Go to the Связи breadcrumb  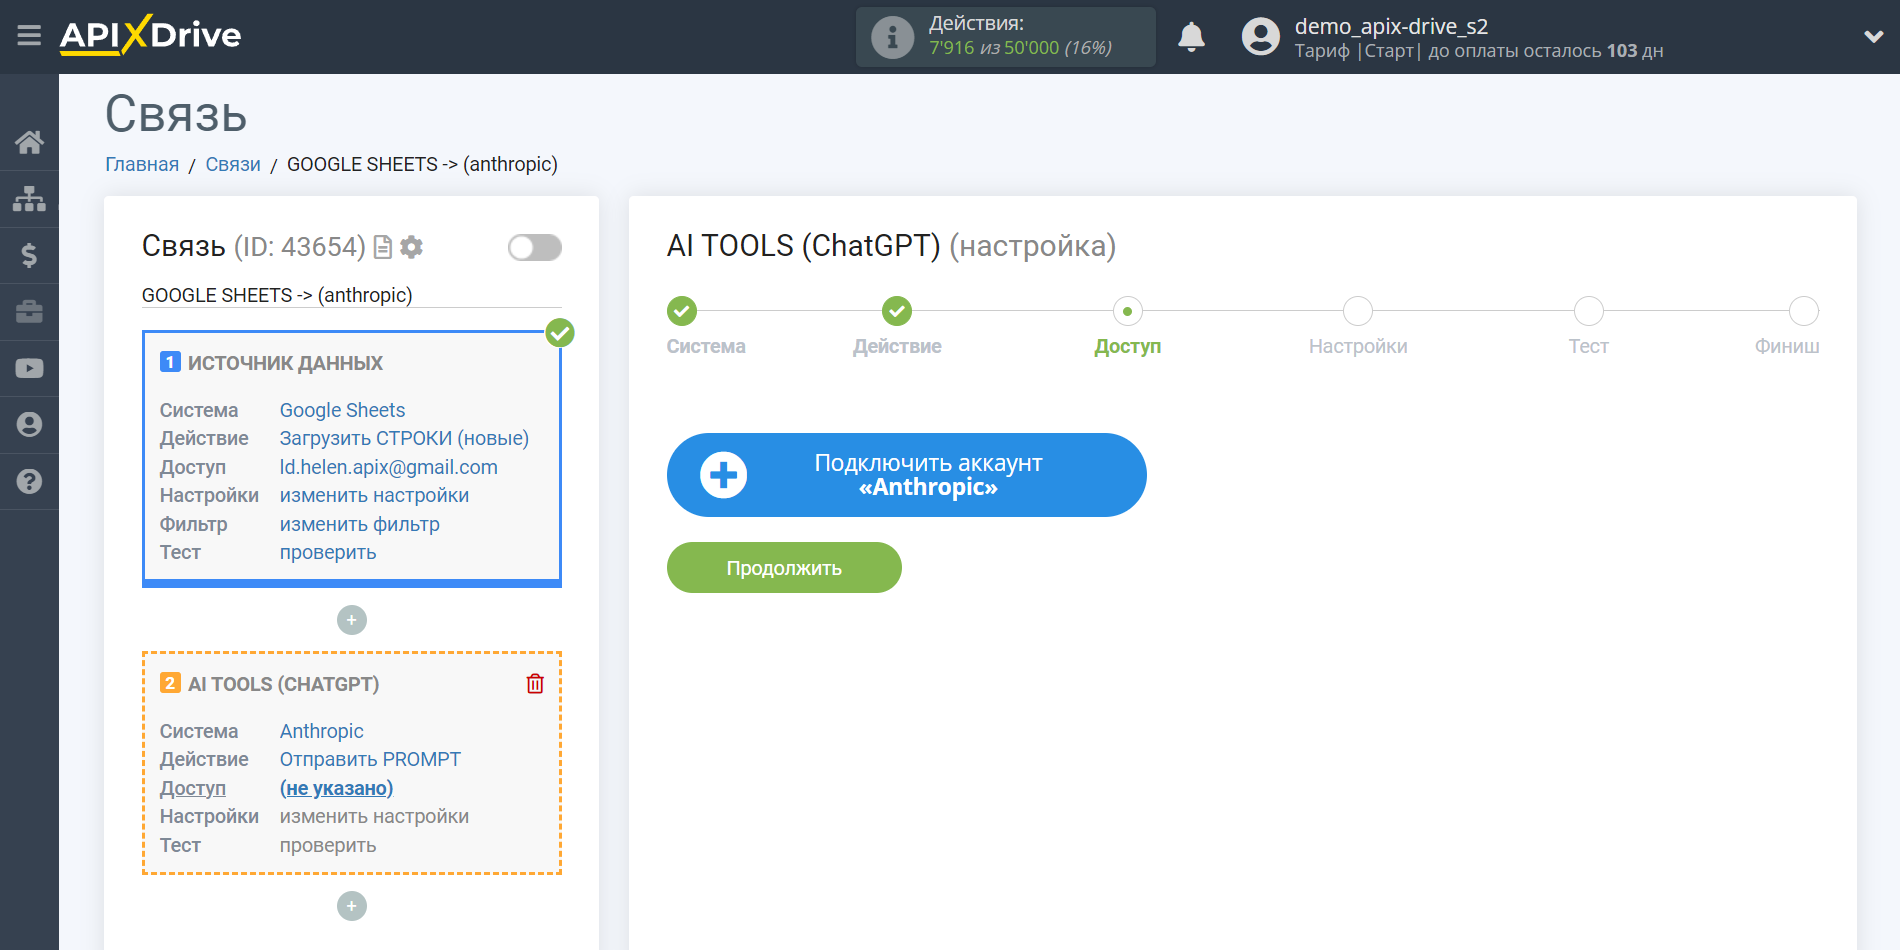[x=233, y=164]
